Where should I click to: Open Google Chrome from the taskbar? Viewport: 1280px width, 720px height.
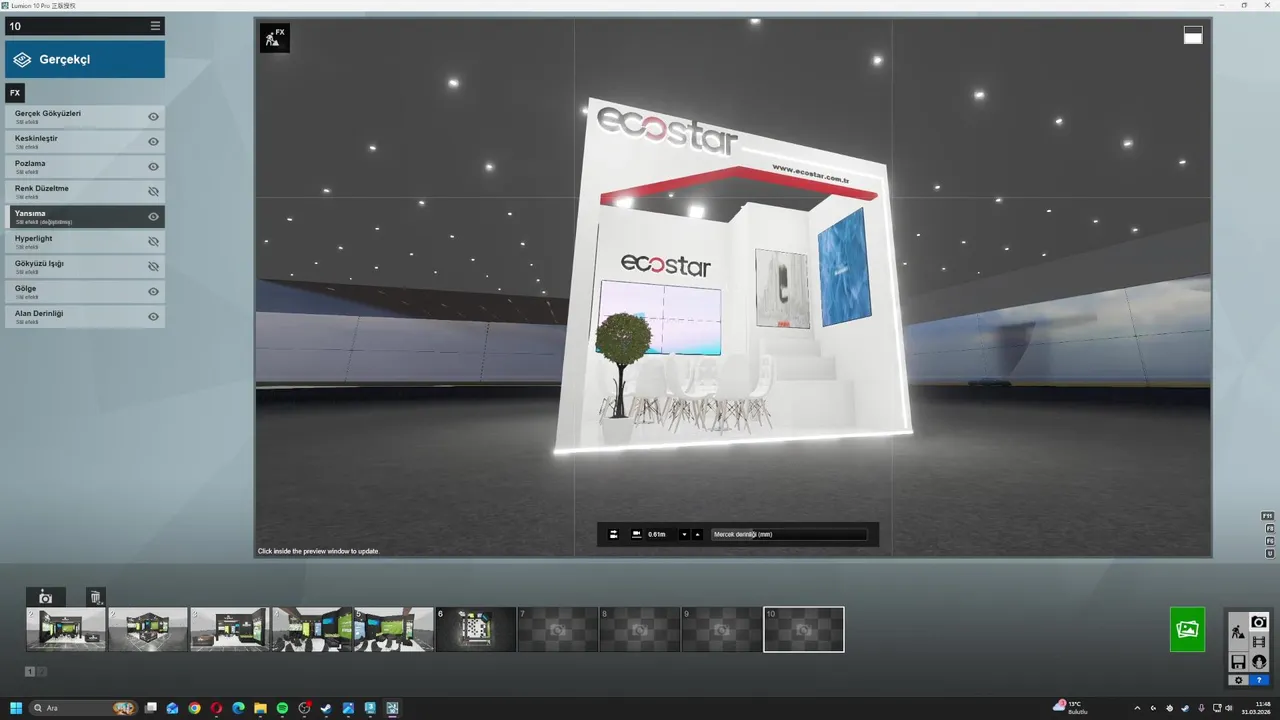pyautogui.click(x=194, y=708)
